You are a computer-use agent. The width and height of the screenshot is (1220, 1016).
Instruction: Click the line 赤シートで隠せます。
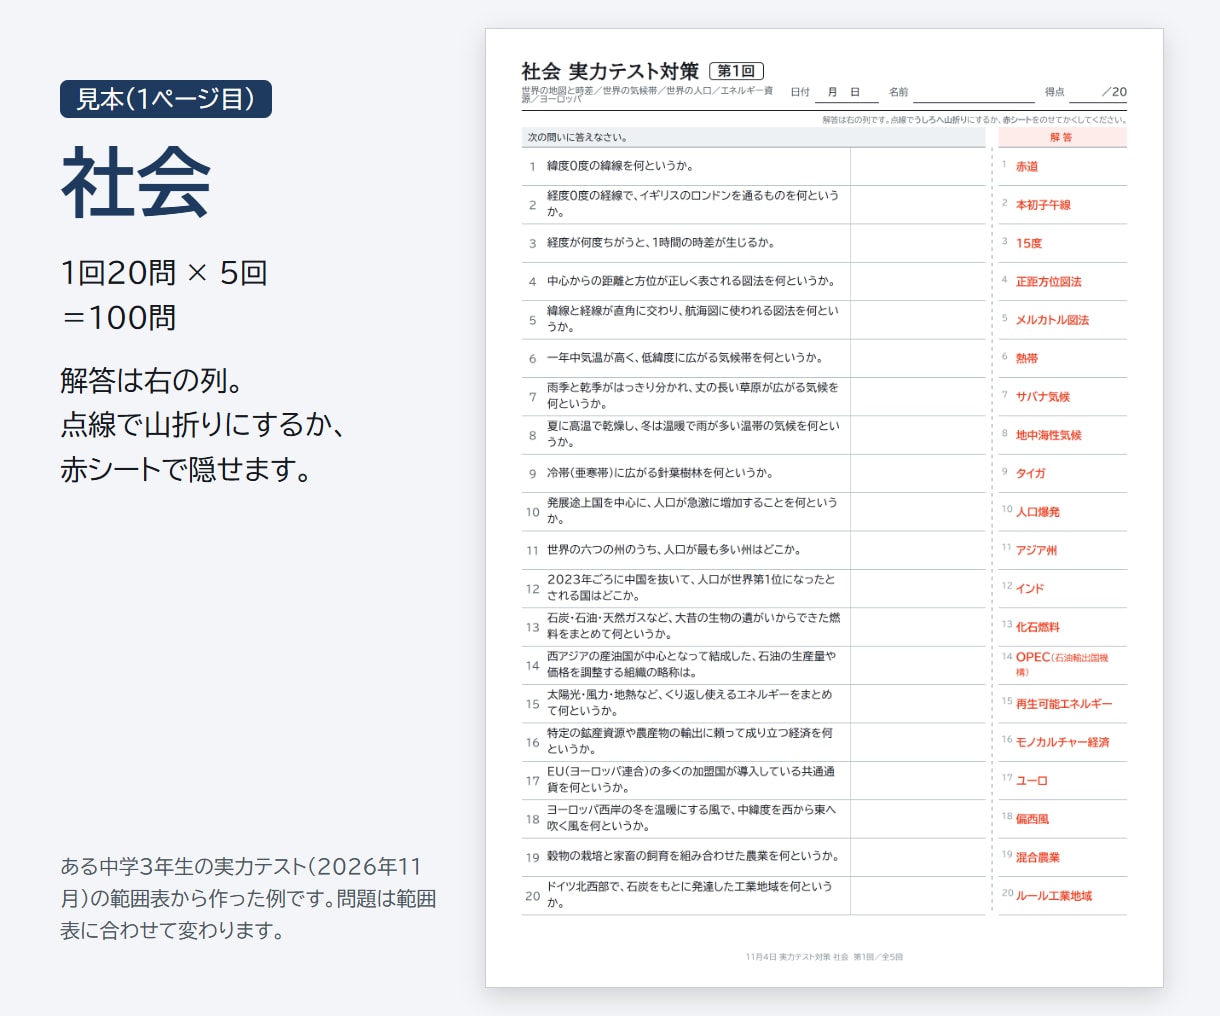tap(188, 469)
